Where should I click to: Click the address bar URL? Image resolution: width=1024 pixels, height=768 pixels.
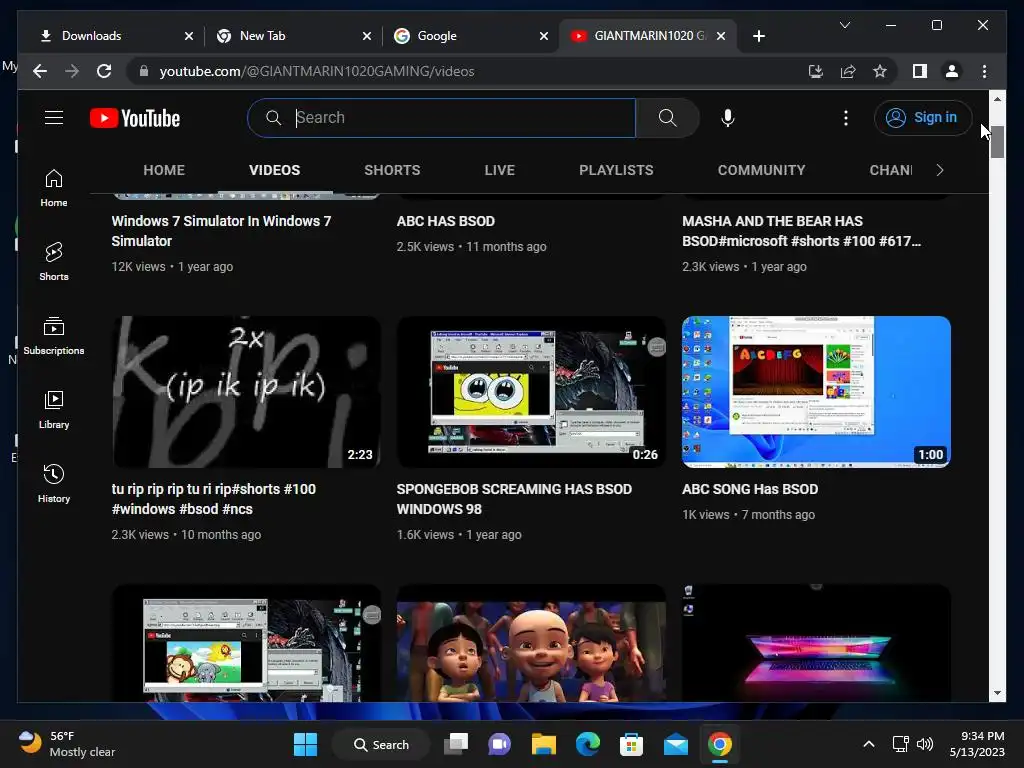317,71
